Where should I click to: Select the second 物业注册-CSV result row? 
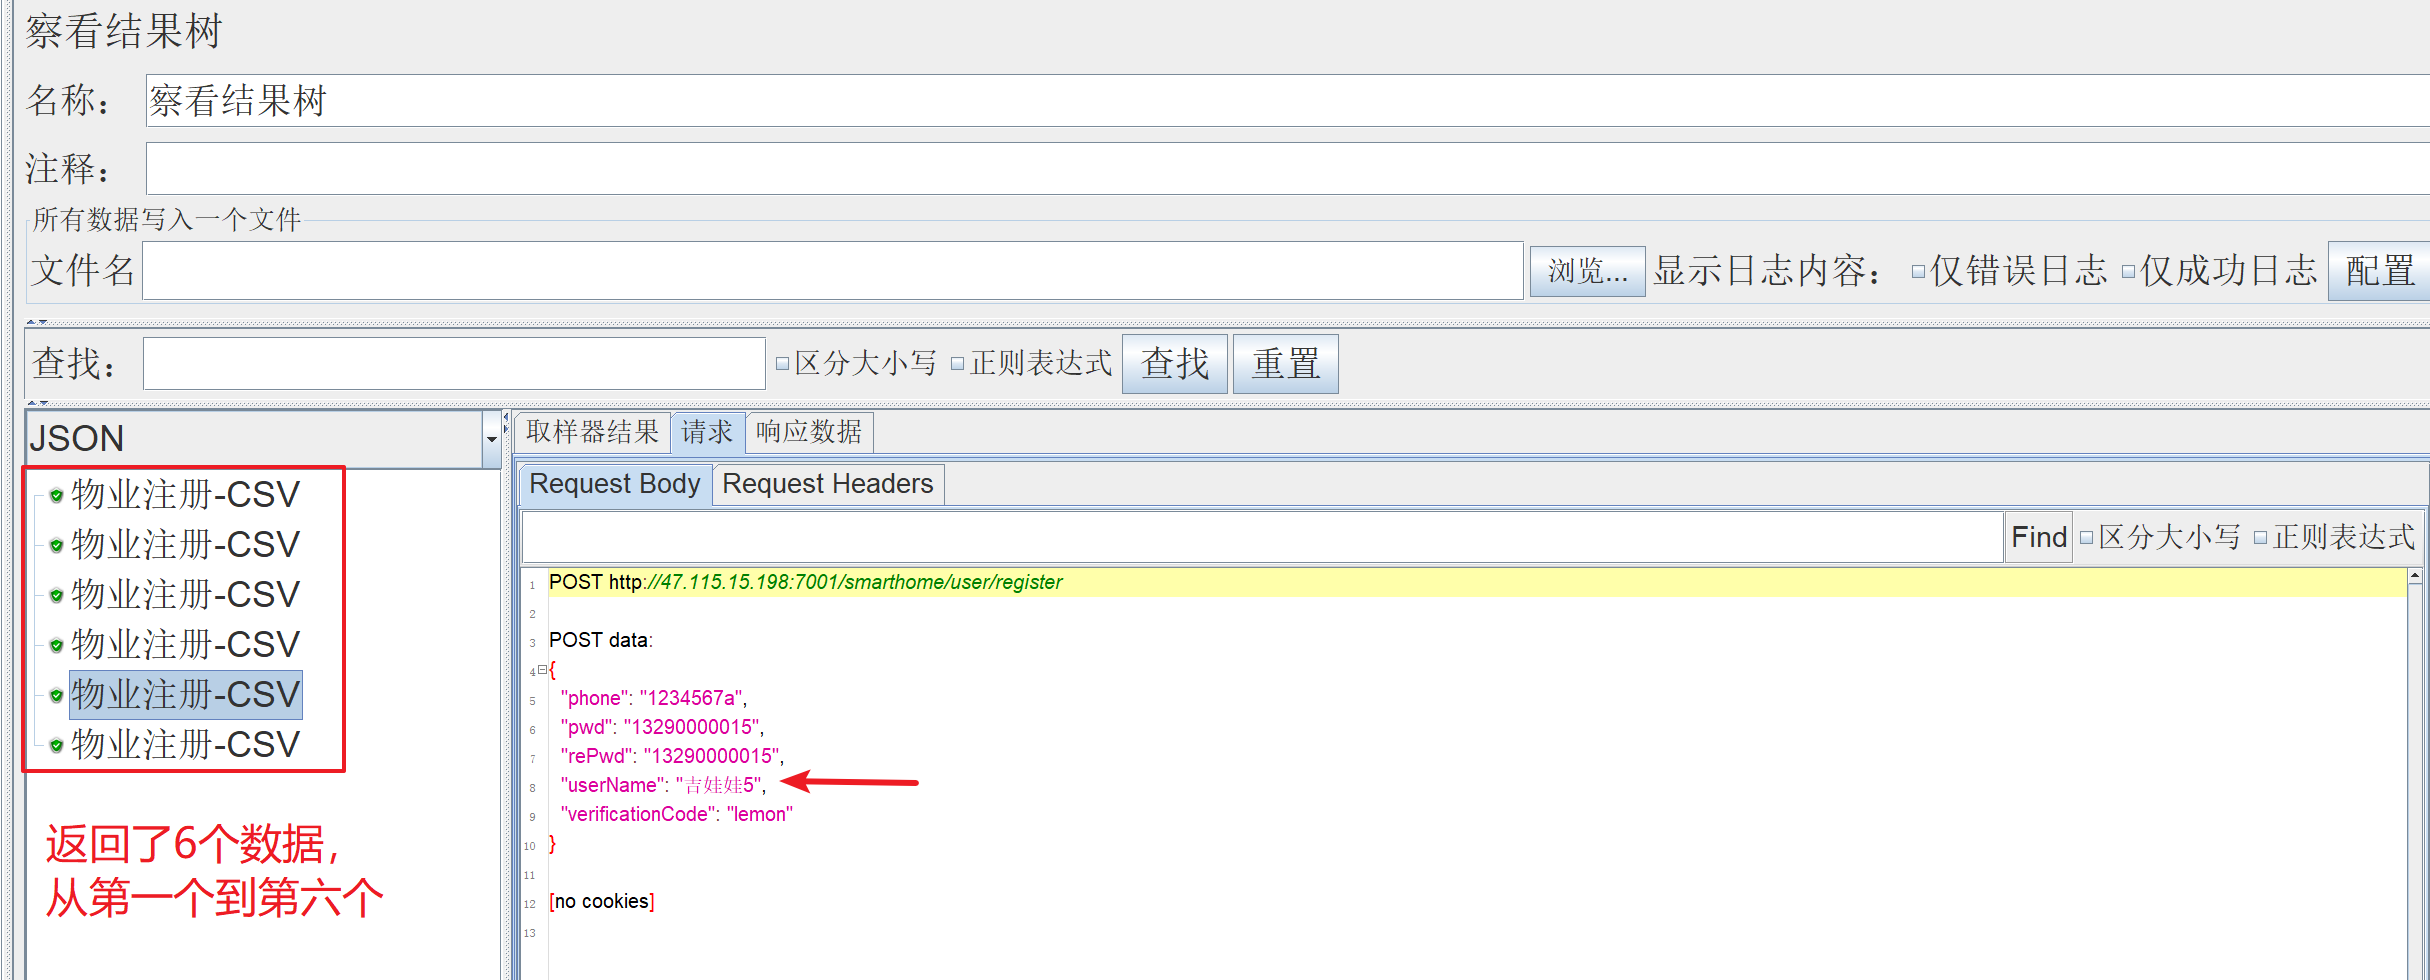click(185, 545)
